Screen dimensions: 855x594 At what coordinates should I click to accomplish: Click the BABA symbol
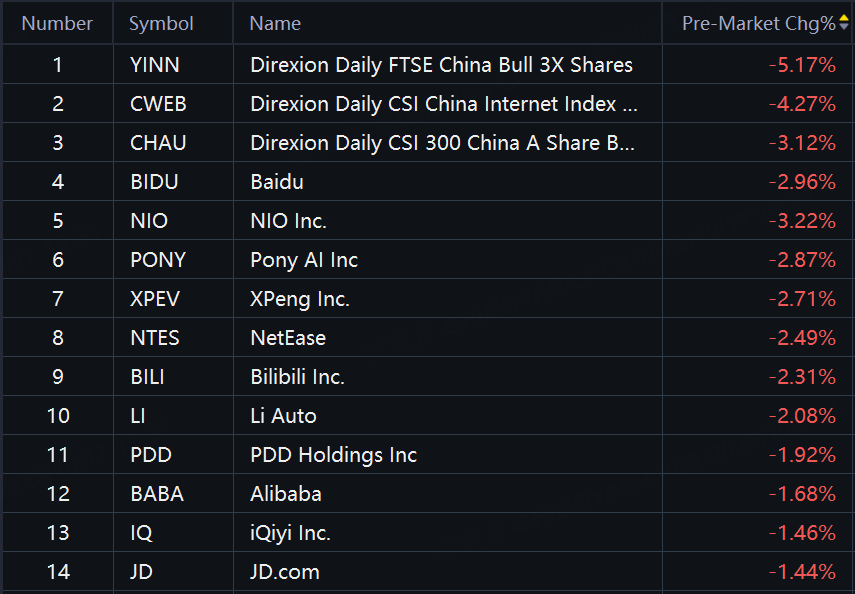[x=157, y=494]
